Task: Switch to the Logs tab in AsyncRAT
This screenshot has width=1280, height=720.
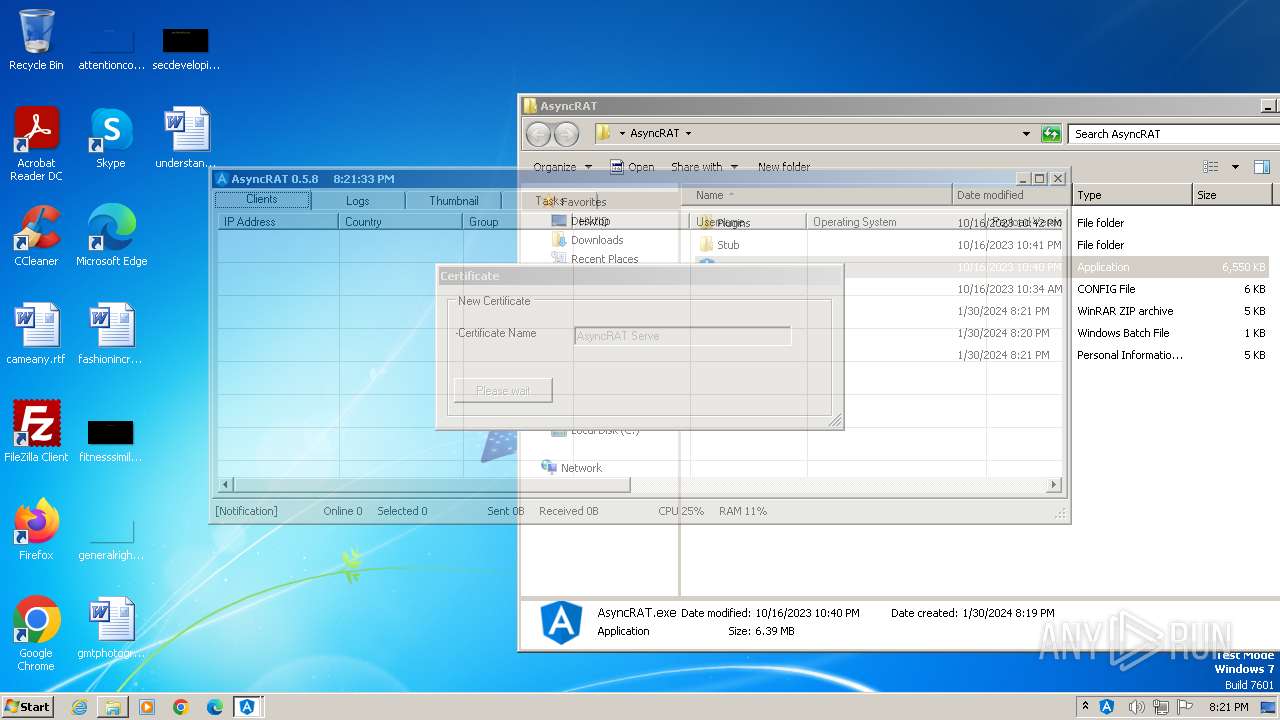Action: point(358,201)
